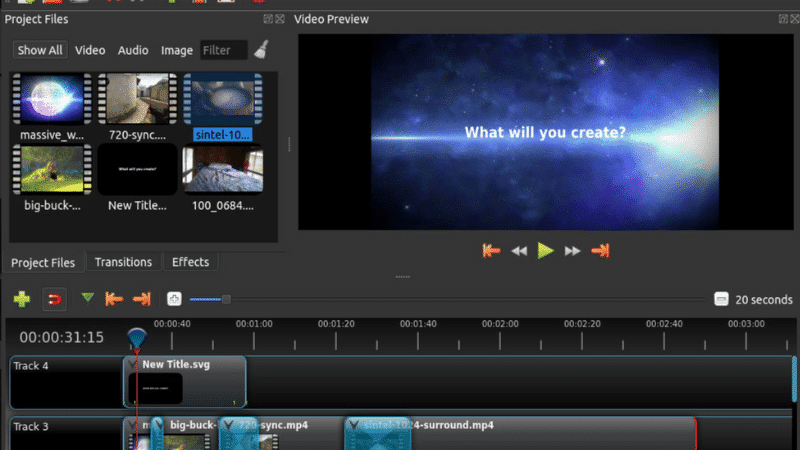Click the Filter text field
Image resolution: width=800 pixels, height=450 pixels.
(x=224, y=50)
